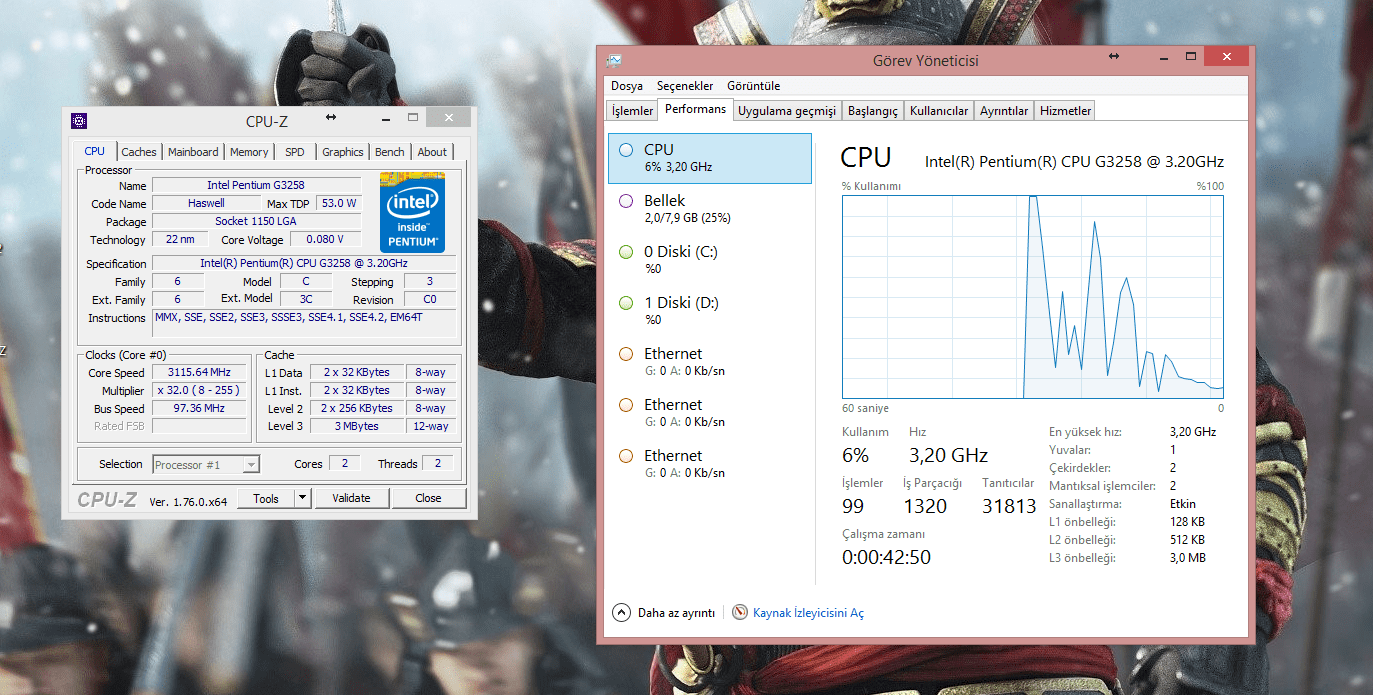The height and width of the screenshot is (695, 1373).
Task: Click the Level 3 cache value 3 MBytes
Action: tap(357, 426)
